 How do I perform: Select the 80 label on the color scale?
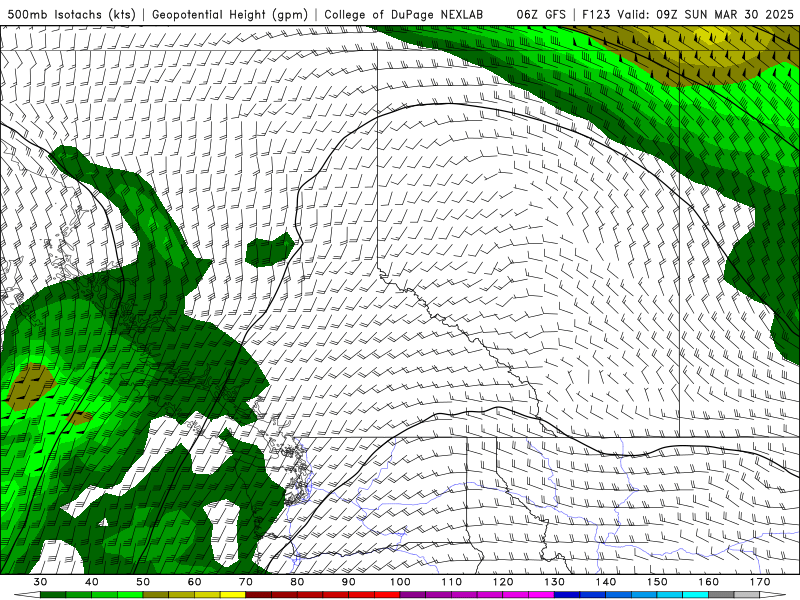point(297,582)
